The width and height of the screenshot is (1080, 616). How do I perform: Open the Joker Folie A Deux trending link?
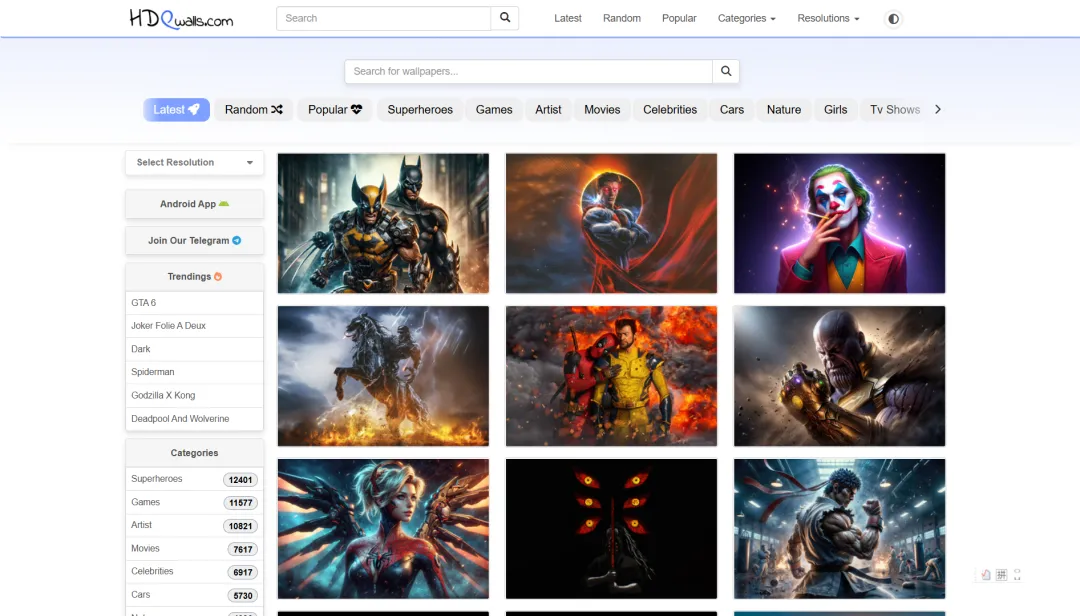click(x=194, y=326)
